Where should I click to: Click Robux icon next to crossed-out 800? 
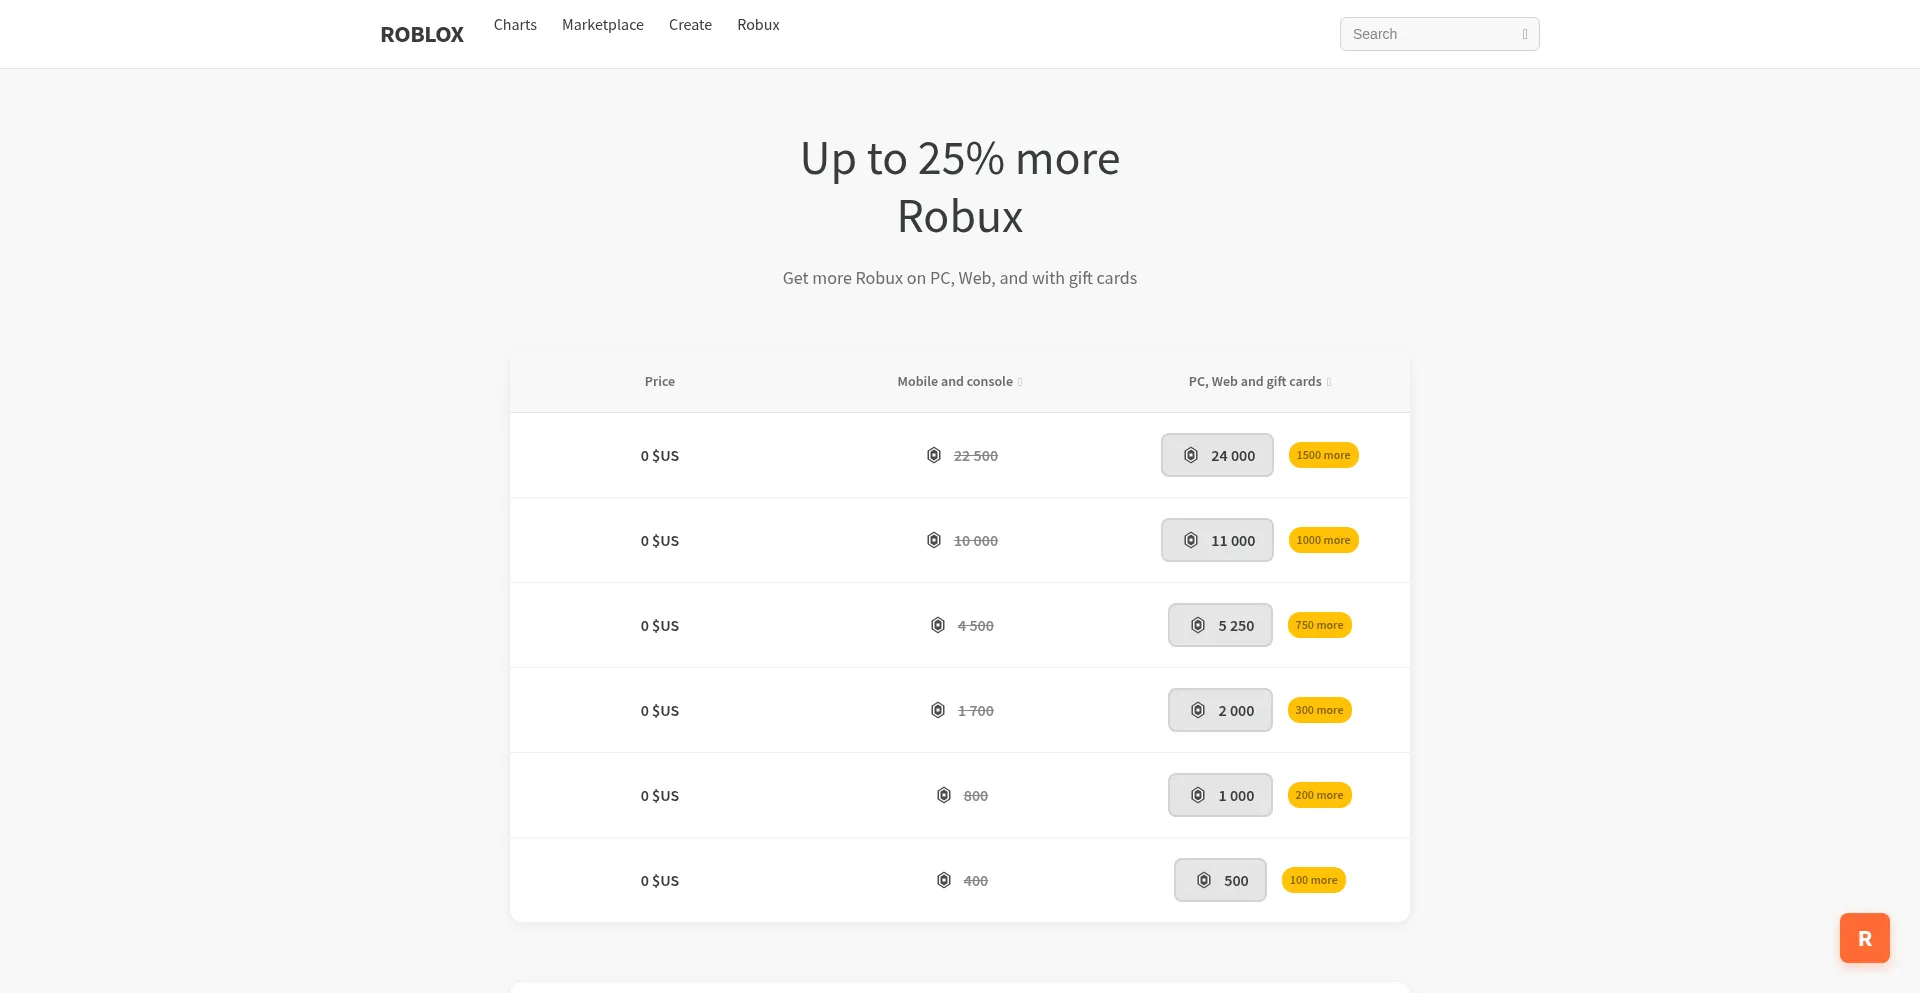(944, 795)
